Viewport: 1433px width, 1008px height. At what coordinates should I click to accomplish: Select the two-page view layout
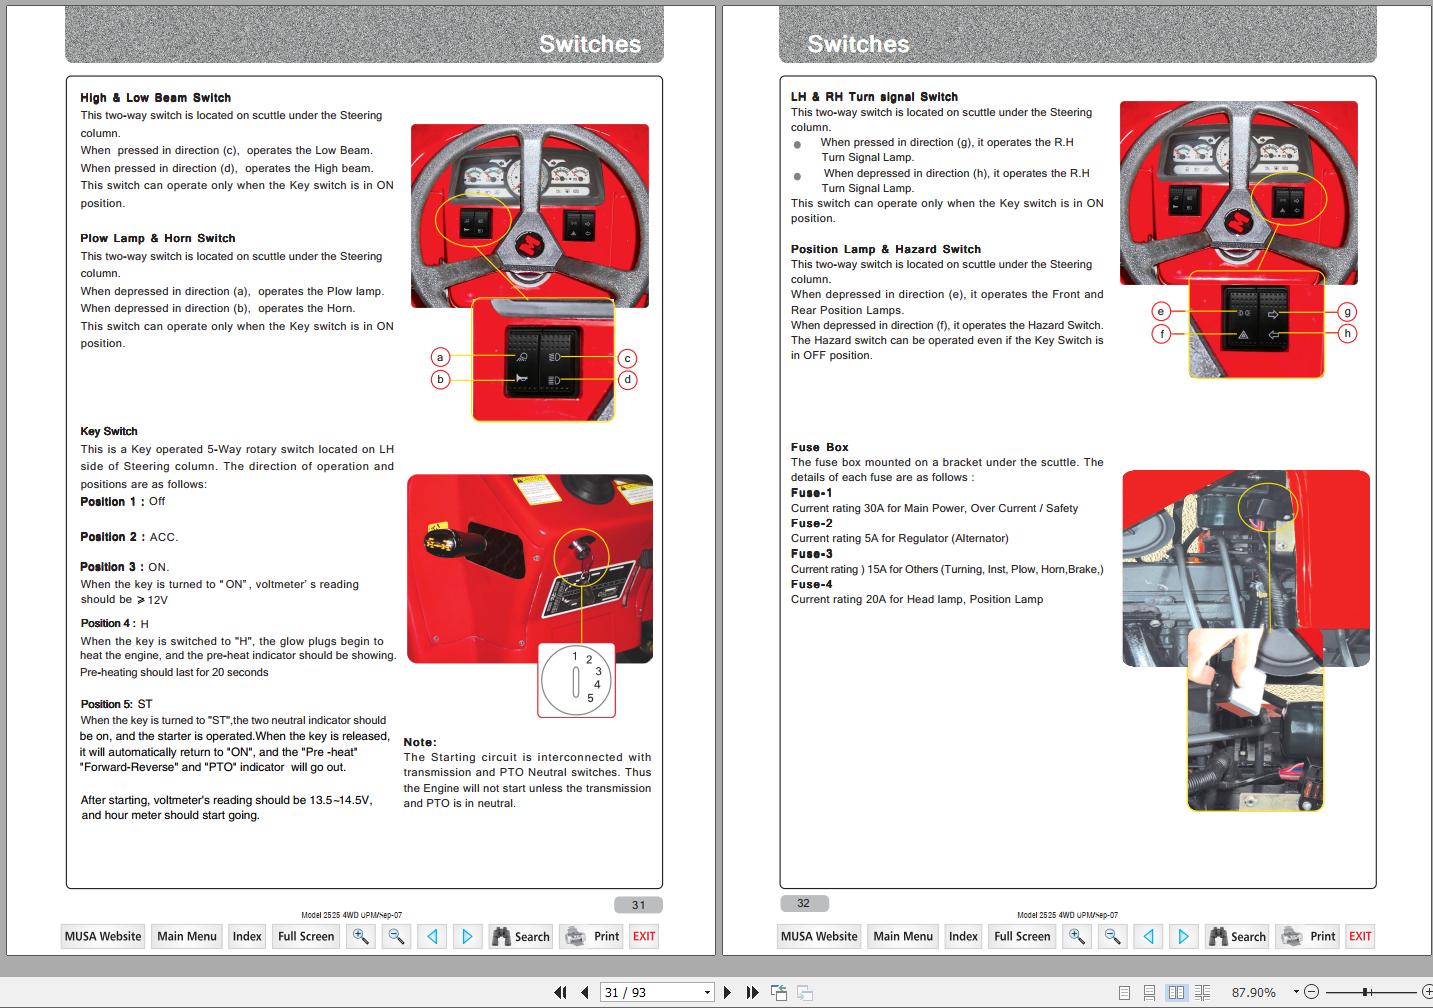pos(1176,993)
